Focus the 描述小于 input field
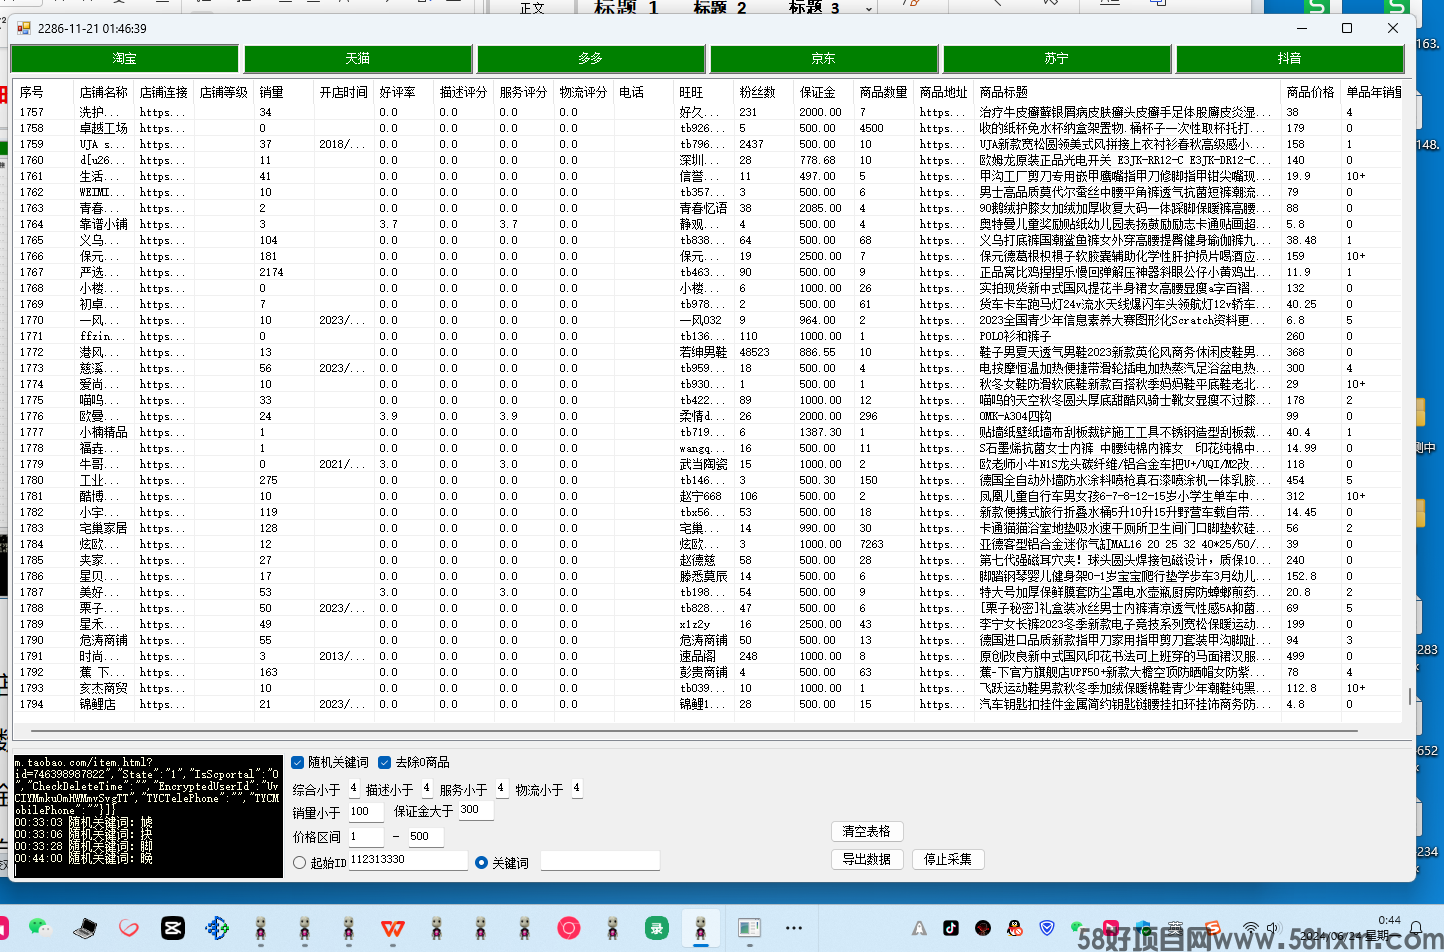The image size is (1444, 952). point(426,789)
